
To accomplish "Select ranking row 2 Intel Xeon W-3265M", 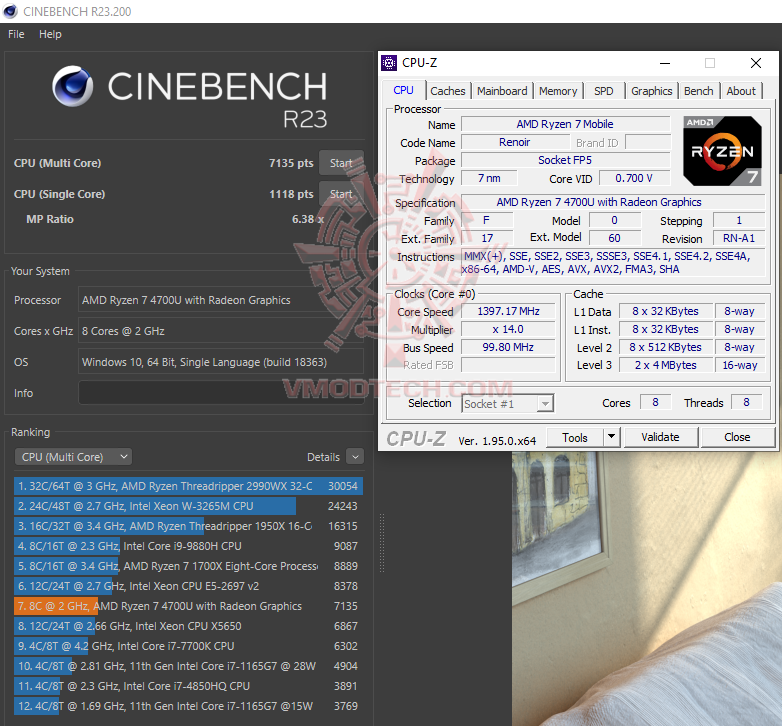I will pos(188,506).
